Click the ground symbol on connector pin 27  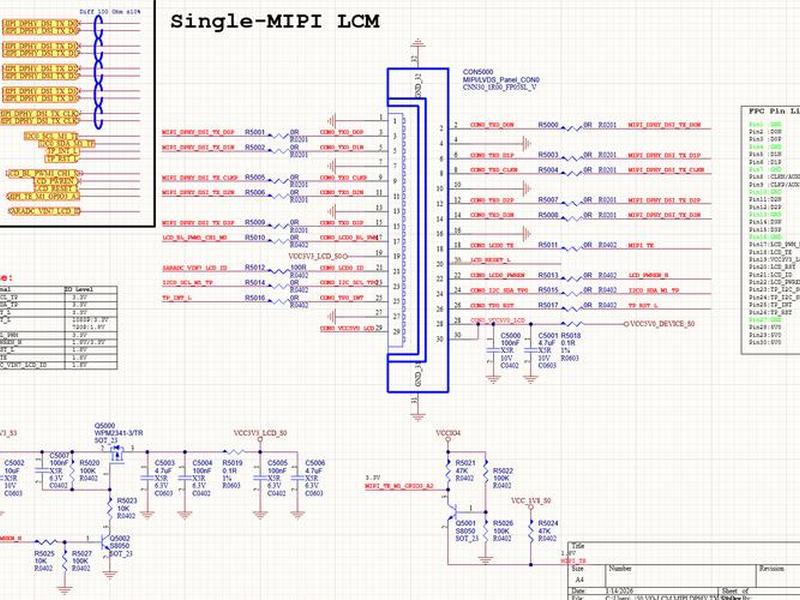coord(332,316)
